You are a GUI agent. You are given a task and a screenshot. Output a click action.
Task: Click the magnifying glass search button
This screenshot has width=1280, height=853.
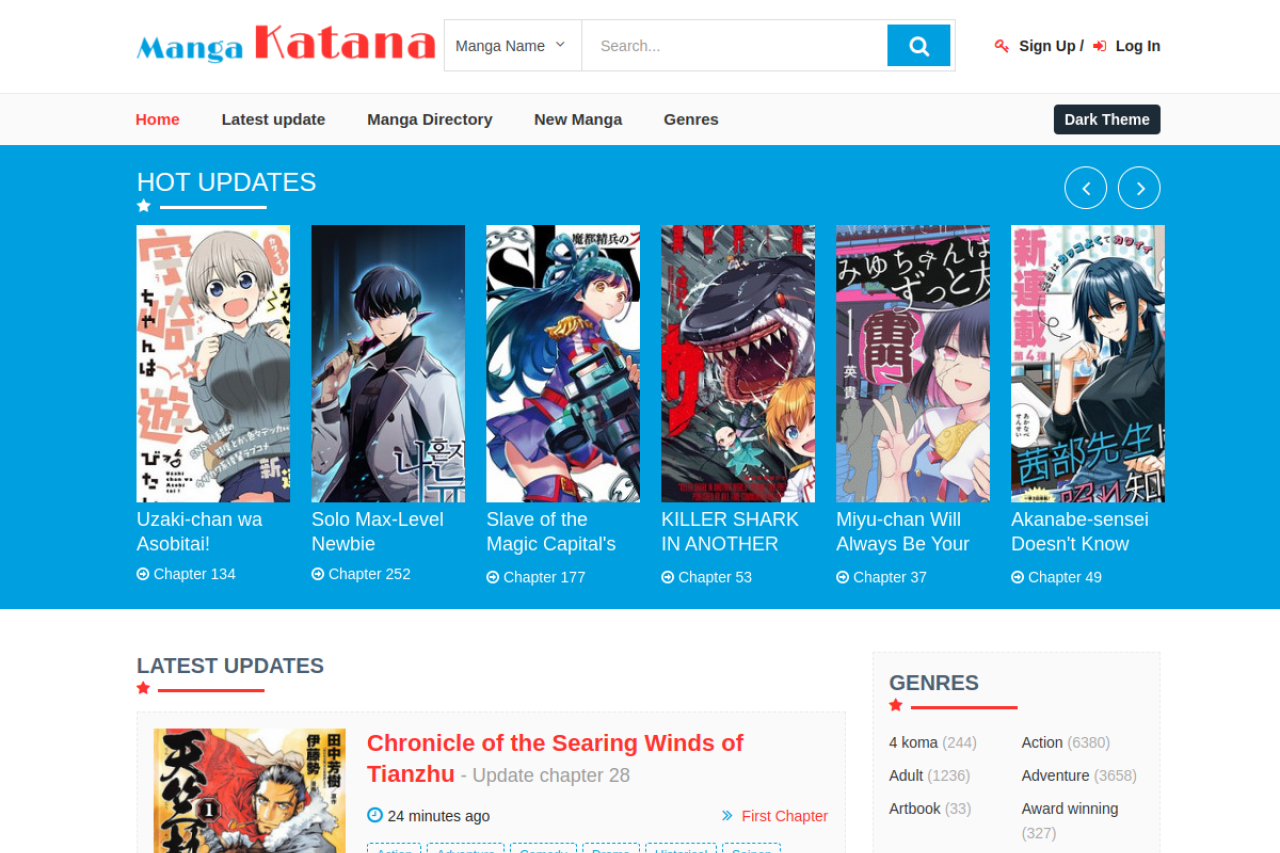pos(918,46)
